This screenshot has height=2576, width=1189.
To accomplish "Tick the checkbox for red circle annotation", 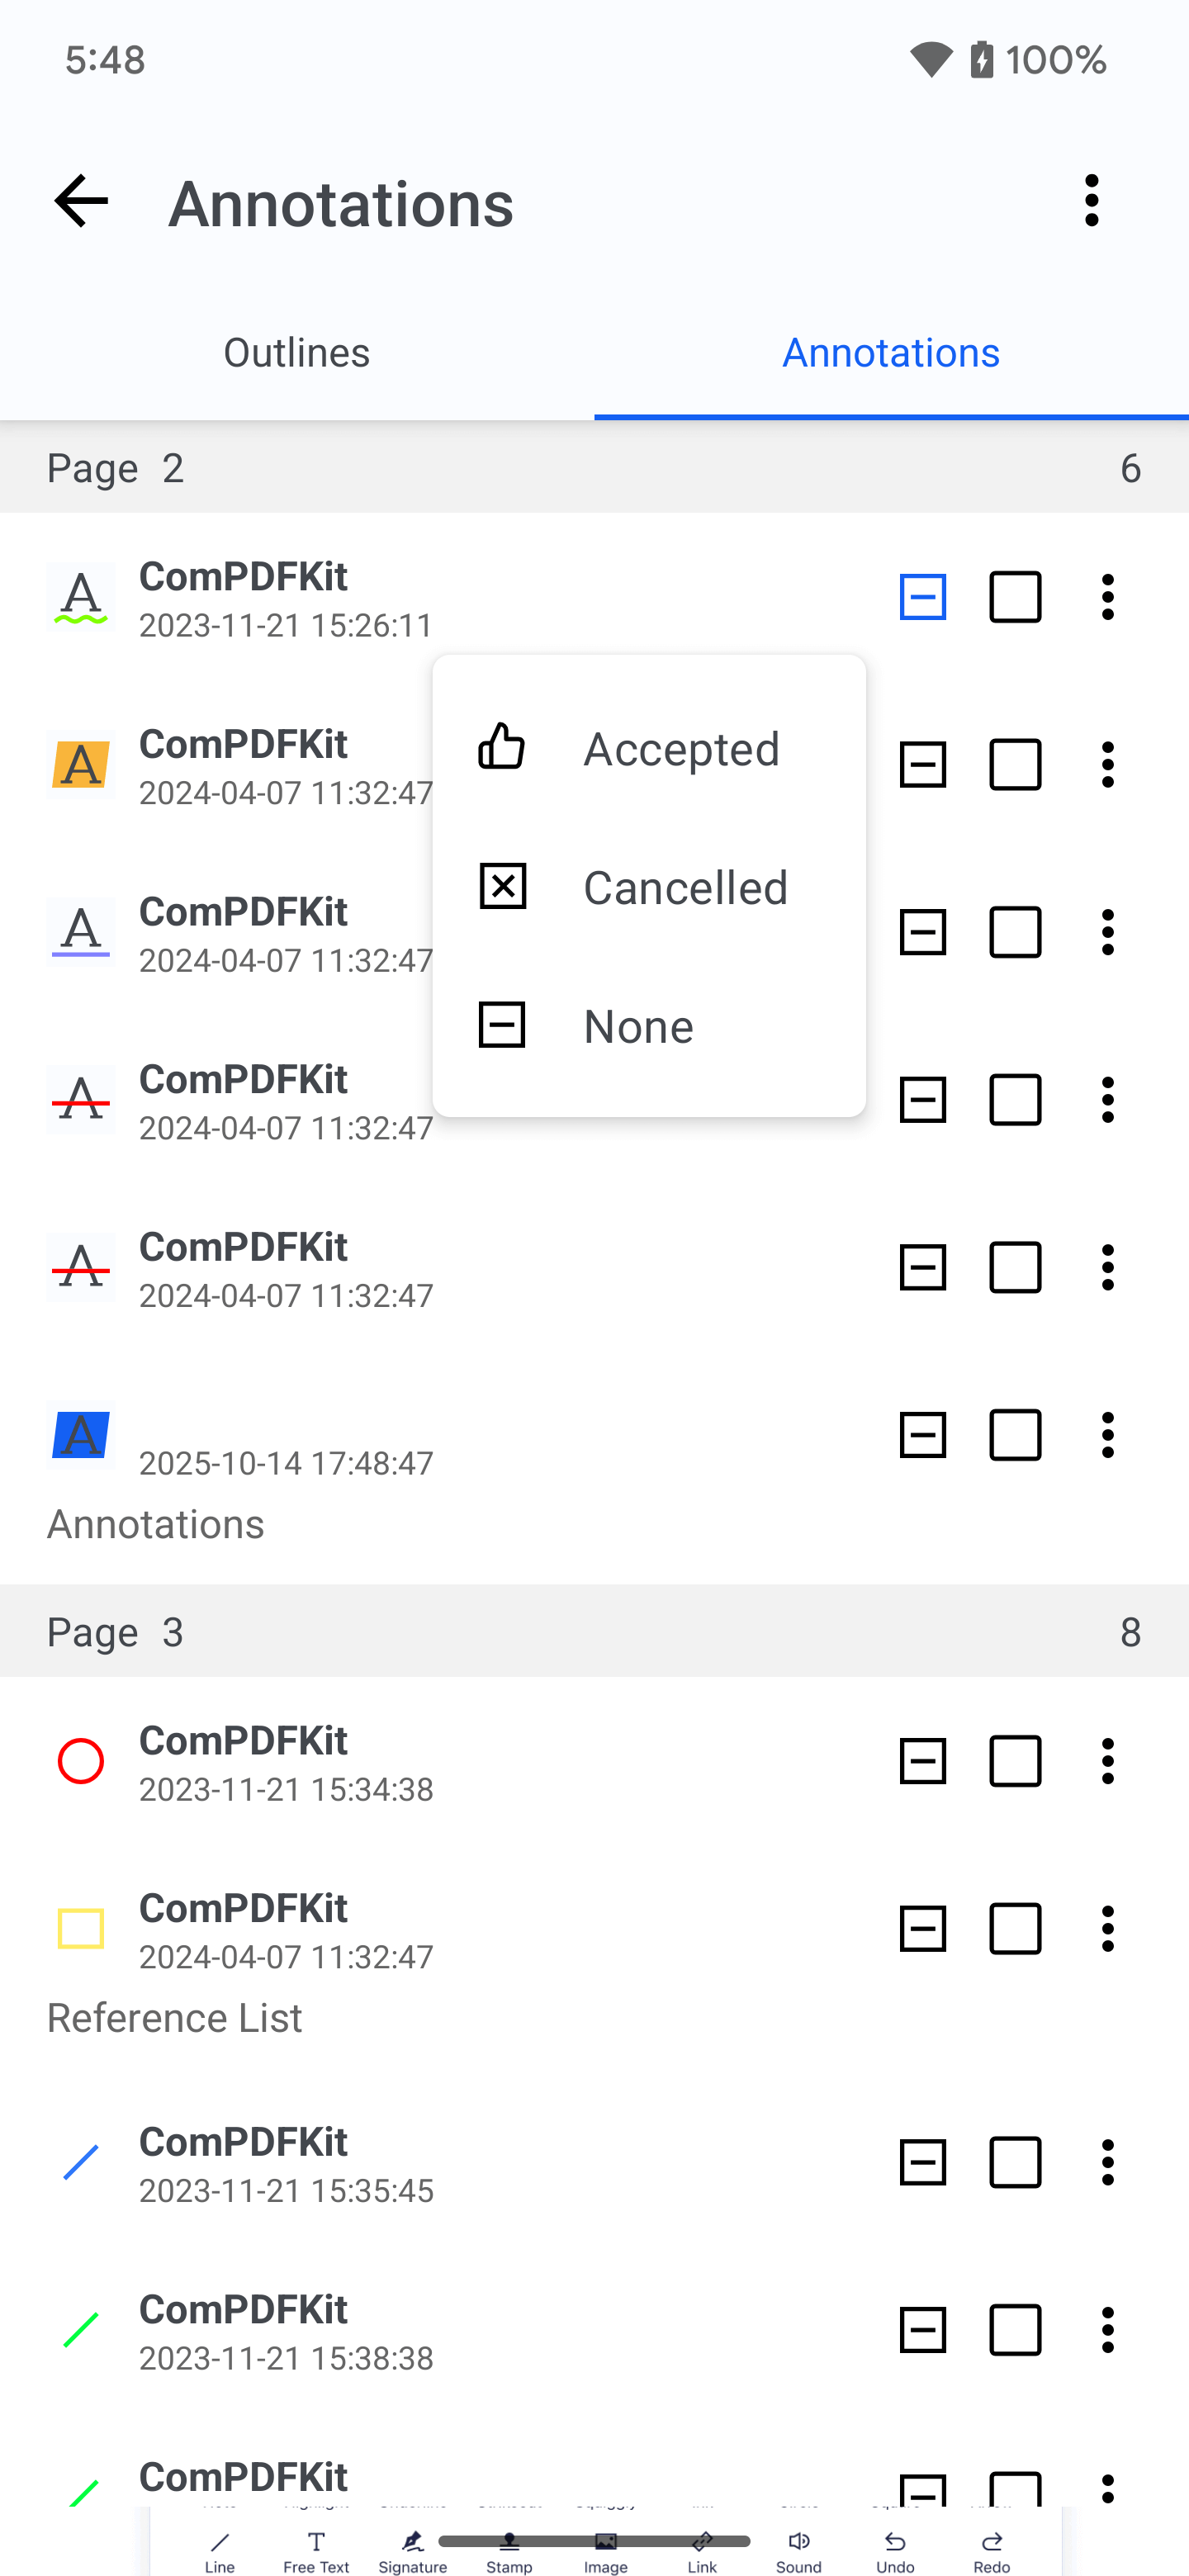I will point(1015,1761).
